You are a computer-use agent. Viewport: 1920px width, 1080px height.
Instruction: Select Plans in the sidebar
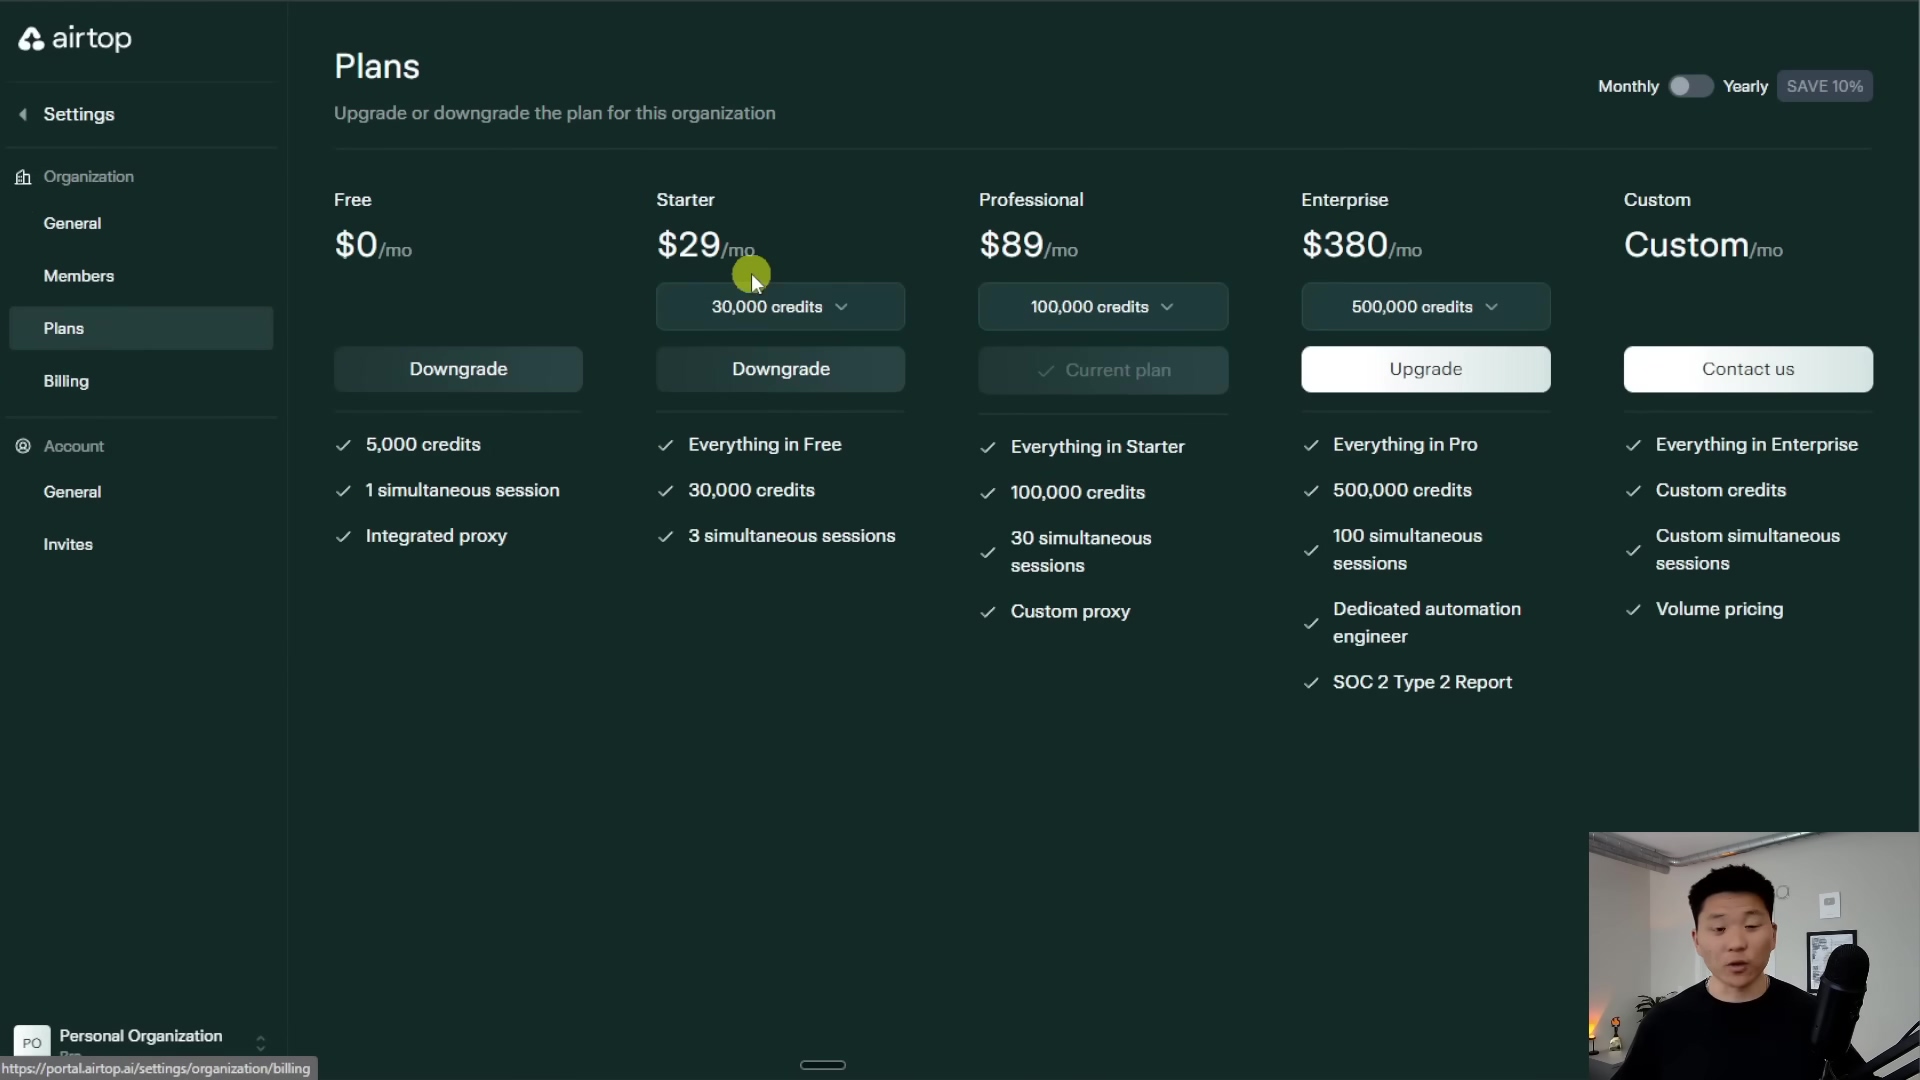click(141, 328)
